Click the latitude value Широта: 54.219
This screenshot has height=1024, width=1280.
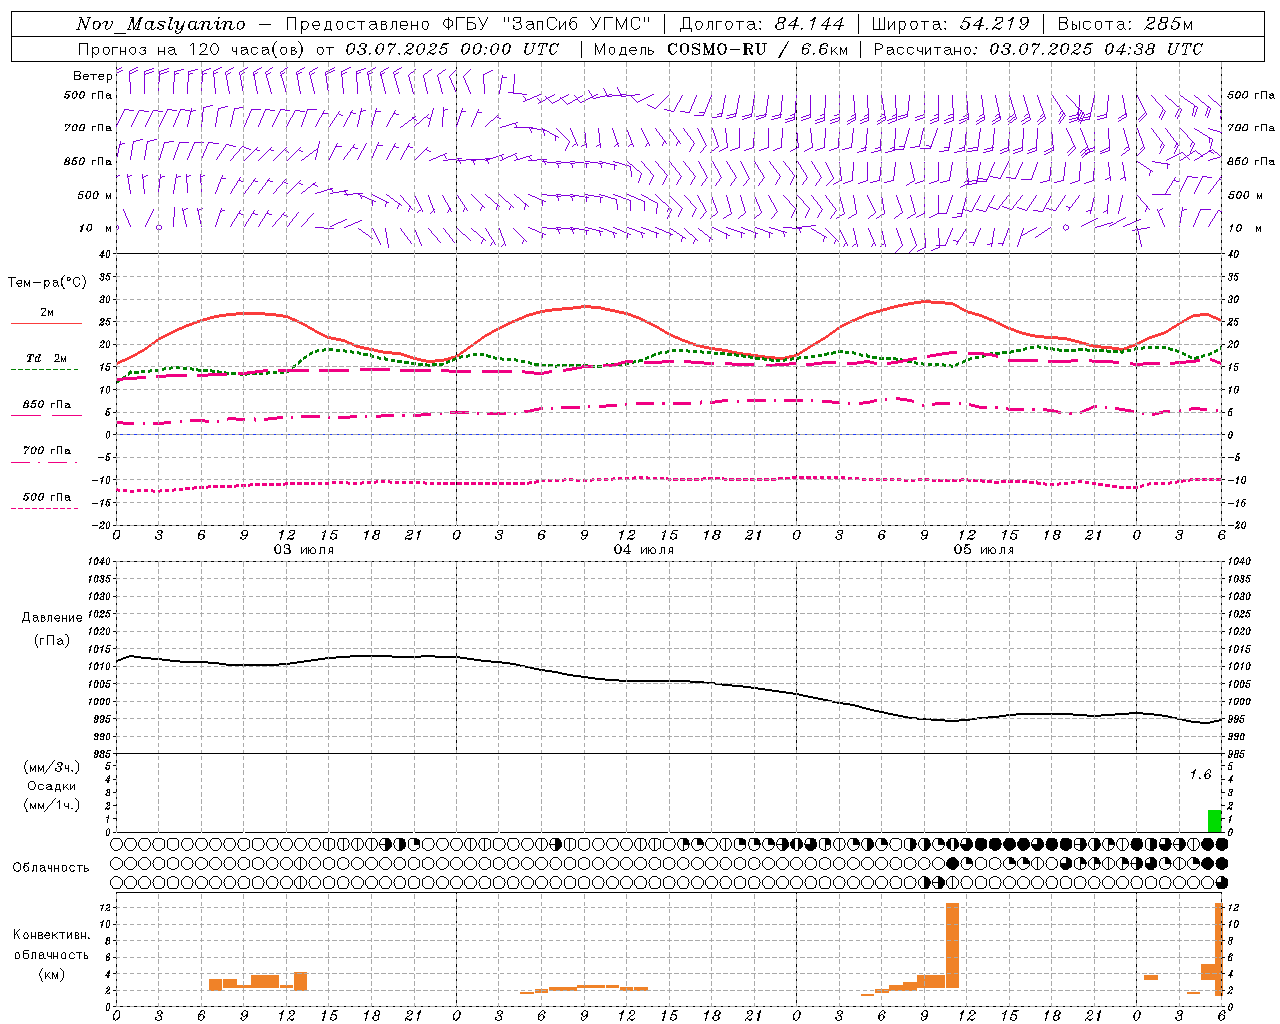click(951, 24)
